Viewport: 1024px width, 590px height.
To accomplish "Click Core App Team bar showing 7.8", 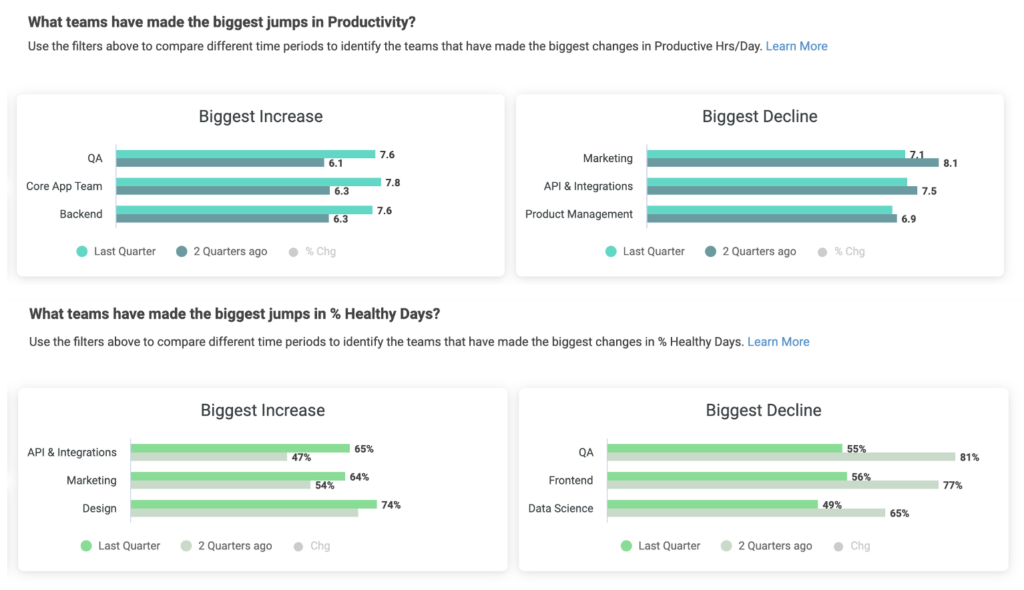I will 248,182.
